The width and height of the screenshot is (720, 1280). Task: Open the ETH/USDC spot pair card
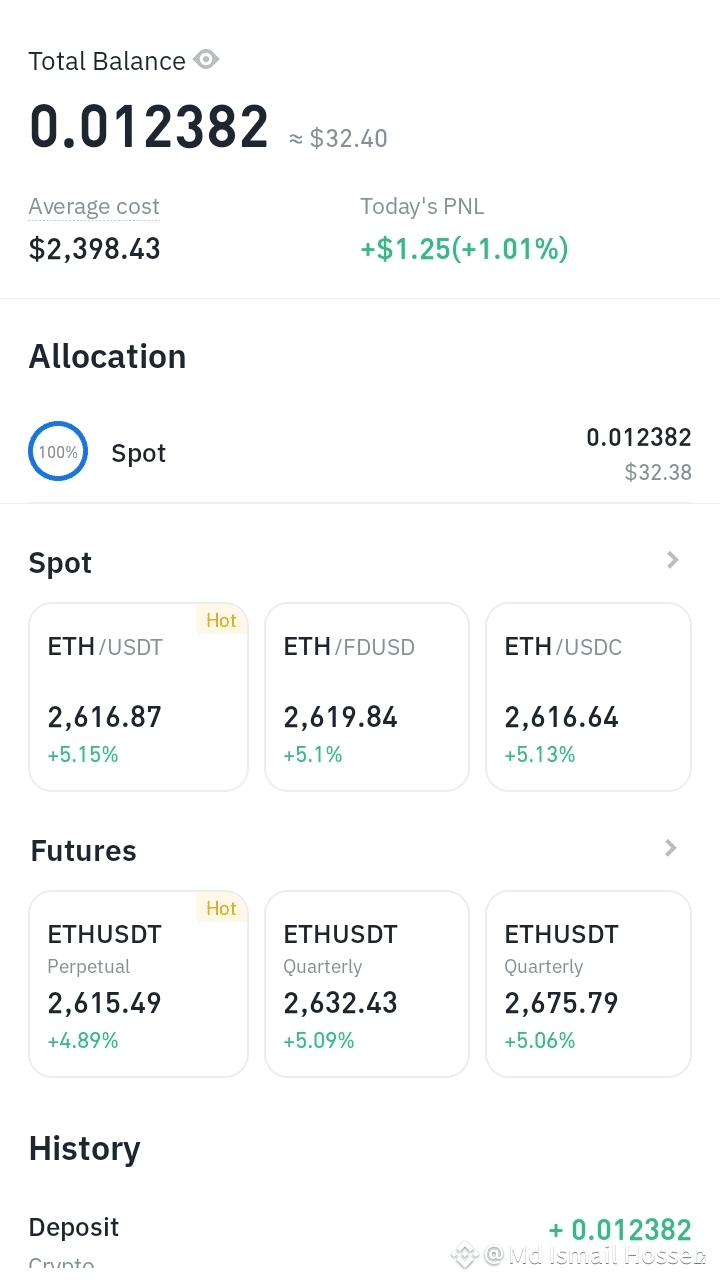tap(588, 697)
